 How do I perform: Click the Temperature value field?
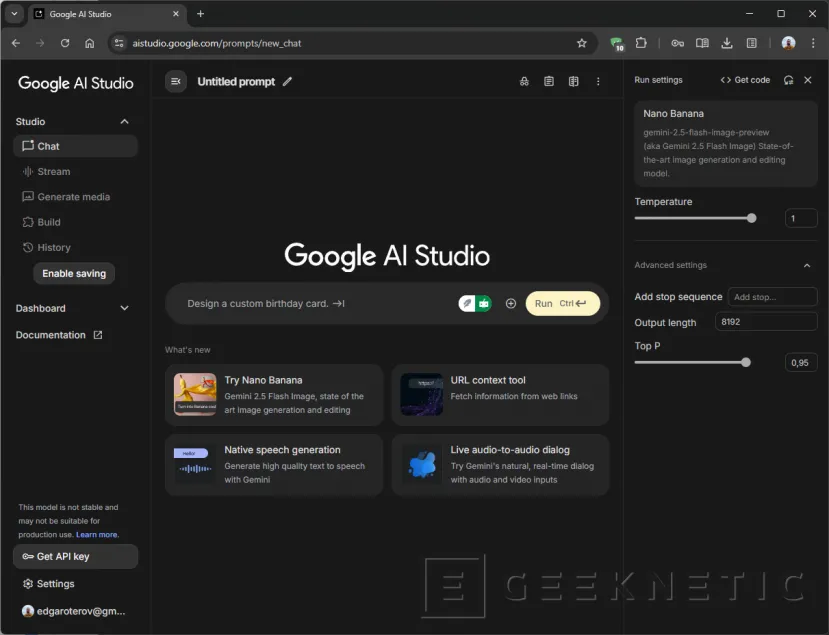click(x=800, y=218)
